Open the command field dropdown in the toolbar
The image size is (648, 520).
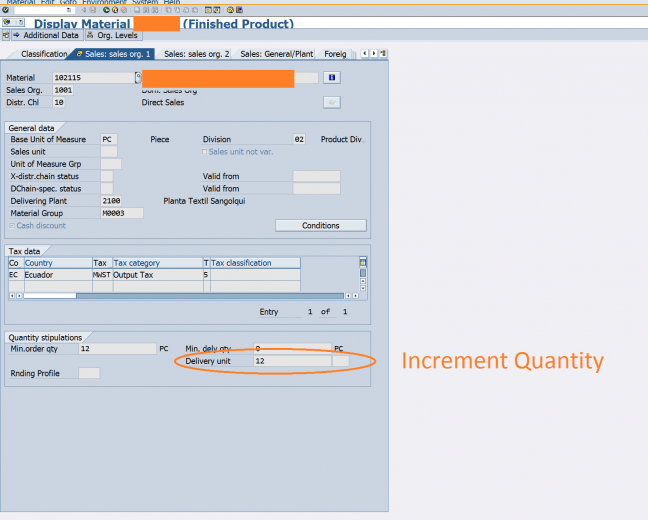tap(68, 10)
